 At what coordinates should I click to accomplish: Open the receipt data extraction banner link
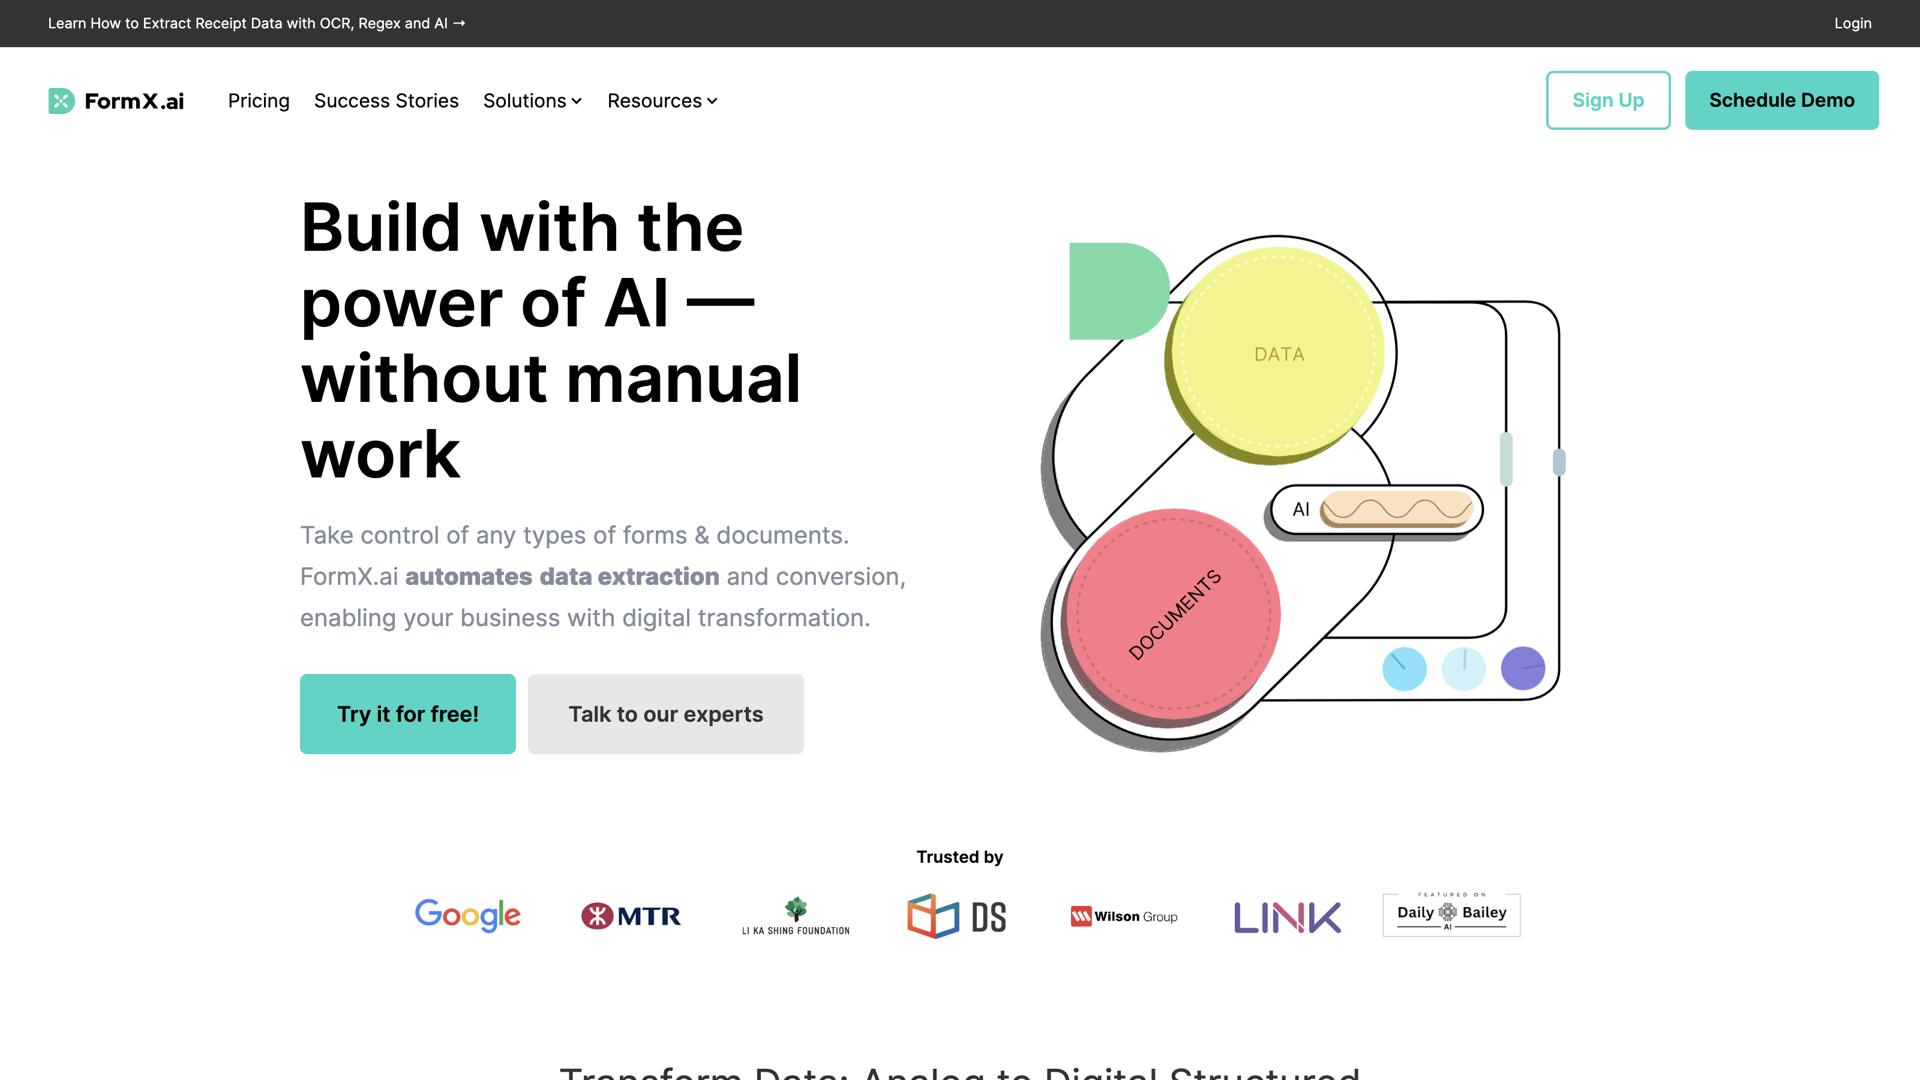click(x=256, y=23)
